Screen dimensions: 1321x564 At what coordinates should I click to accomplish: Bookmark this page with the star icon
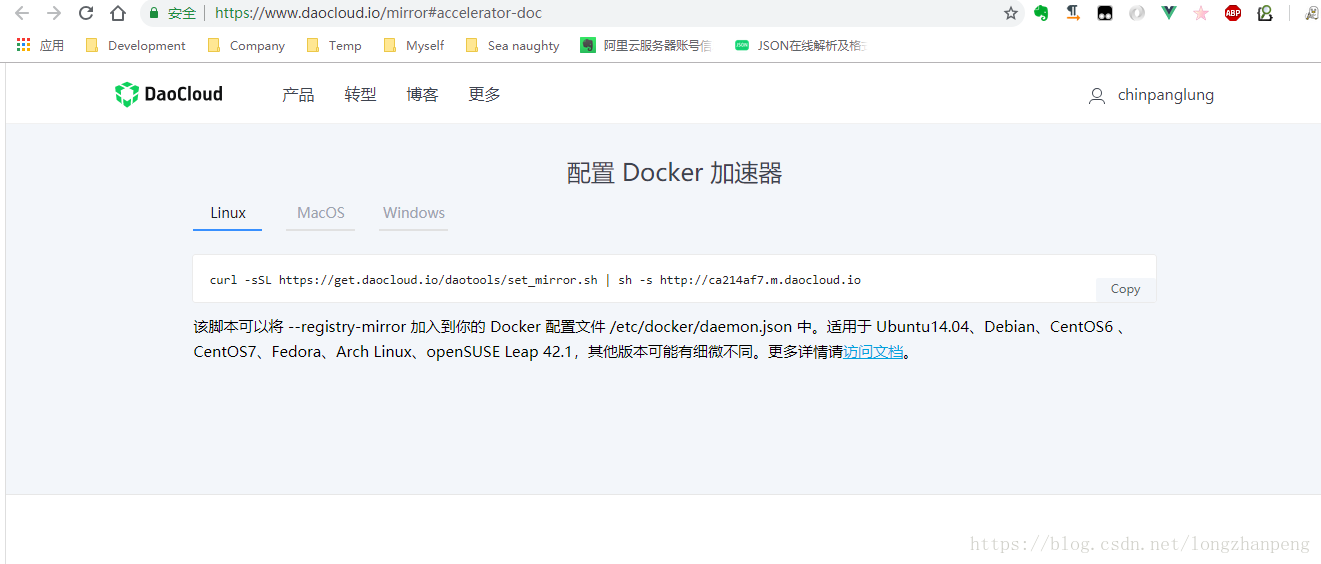click(1011, 13)
